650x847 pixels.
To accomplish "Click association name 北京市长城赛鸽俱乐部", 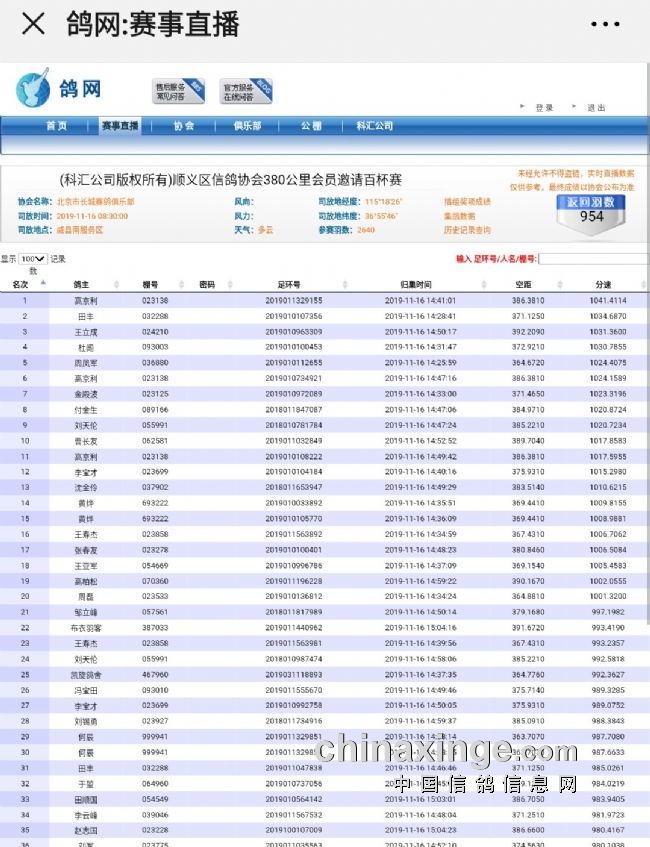I will click(x=96, y=201).
